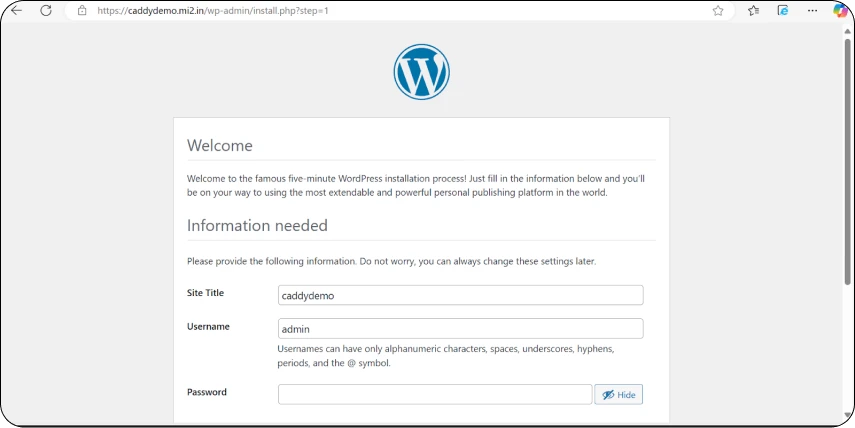Open the Edge browser essentials icon

[x=783, y=10]
